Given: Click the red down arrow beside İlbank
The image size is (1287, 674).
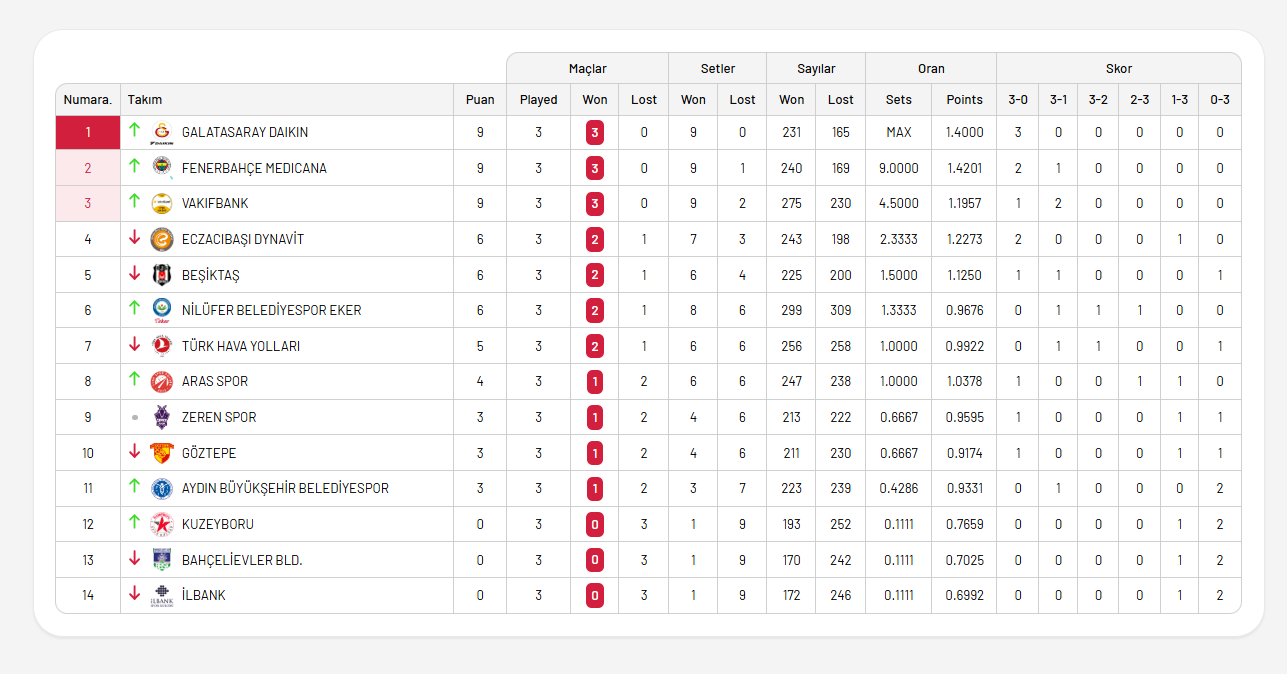Looking at the screenshot, I should click(x=135, y=594).
